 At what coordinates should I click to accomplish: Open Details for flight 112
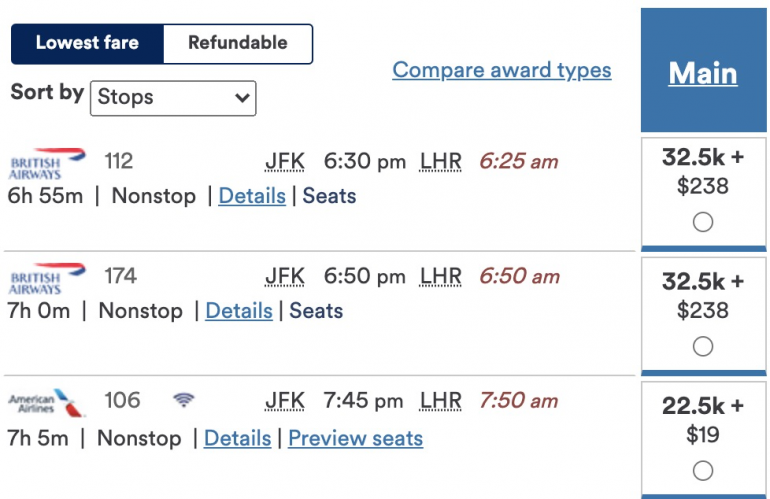click(252, 196)
